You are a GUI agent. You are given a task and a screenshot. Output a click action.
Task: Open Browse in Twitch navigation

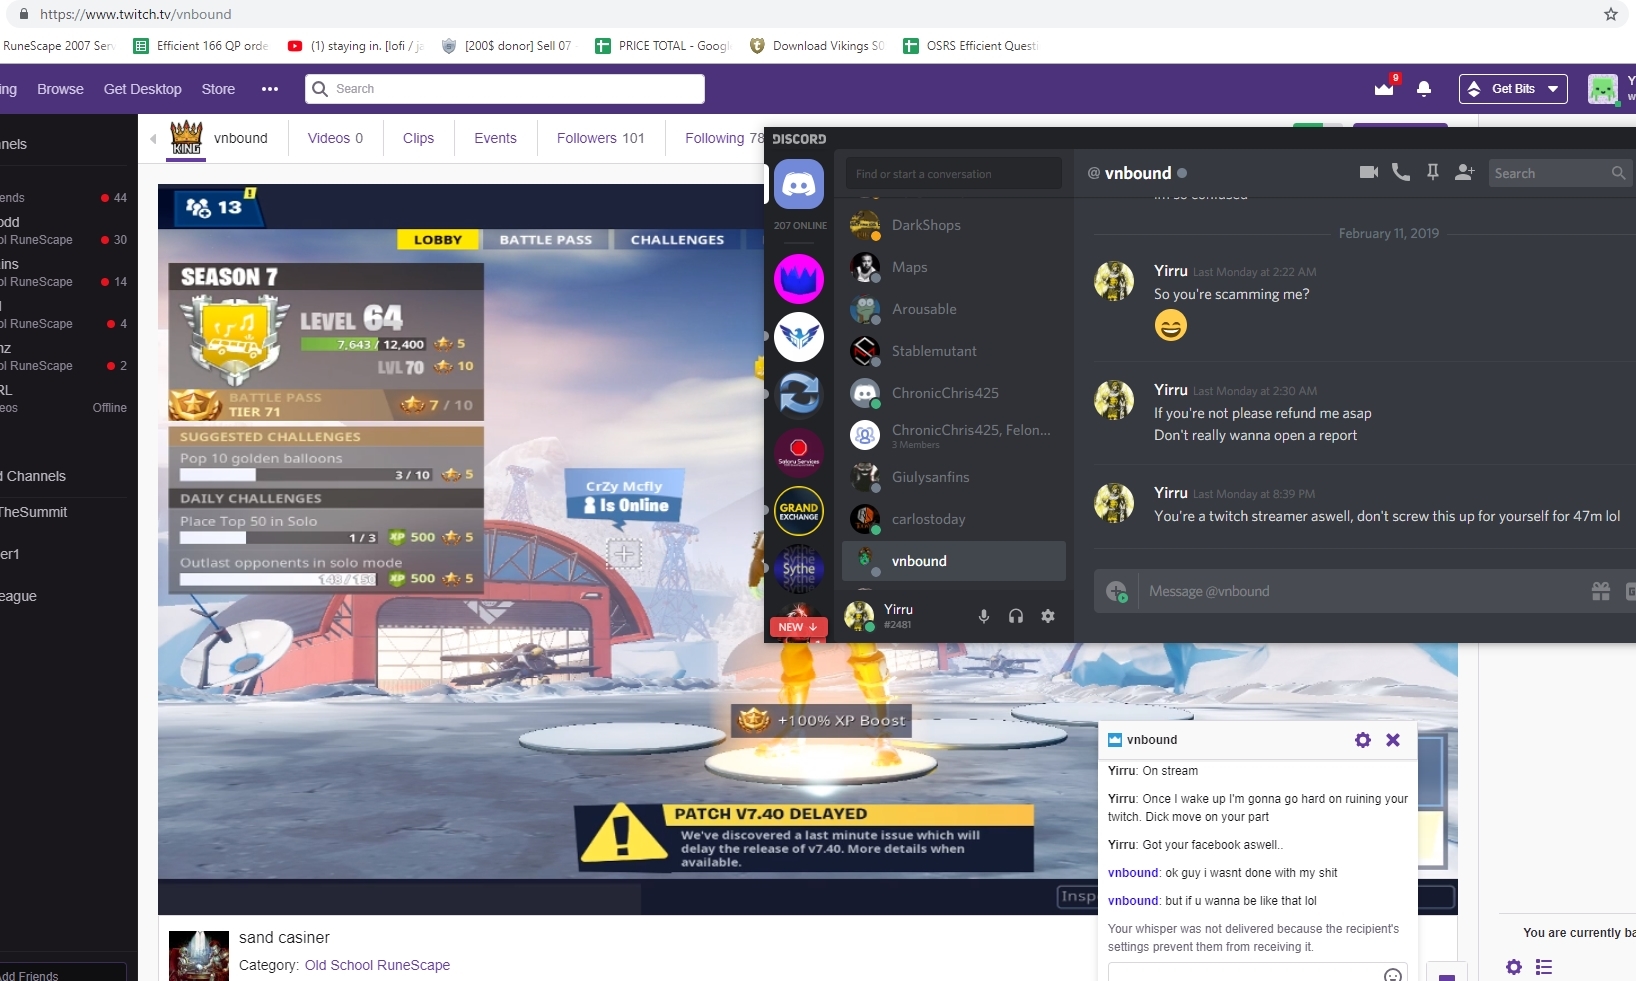click(x=60, y=89)
